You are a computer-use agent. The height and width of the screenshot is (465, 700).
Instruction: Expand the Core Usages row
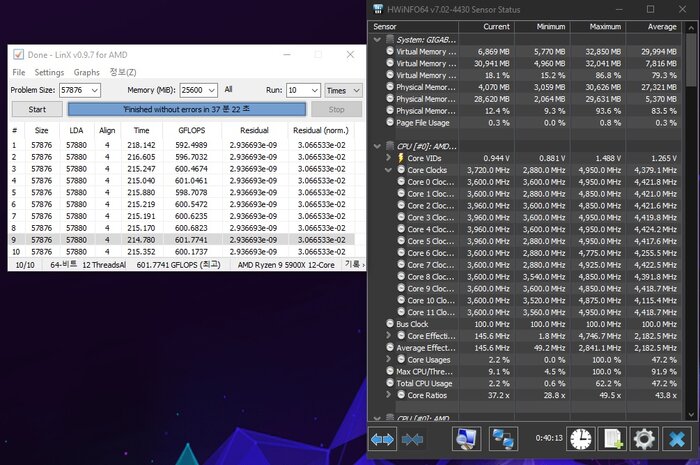point(388,359)
